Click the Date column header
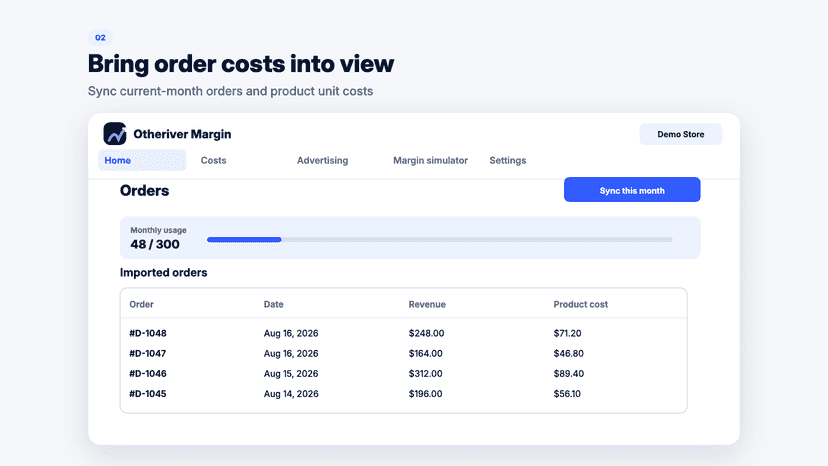The height and width of the screenshot is (466, 828). click(274, 304)
